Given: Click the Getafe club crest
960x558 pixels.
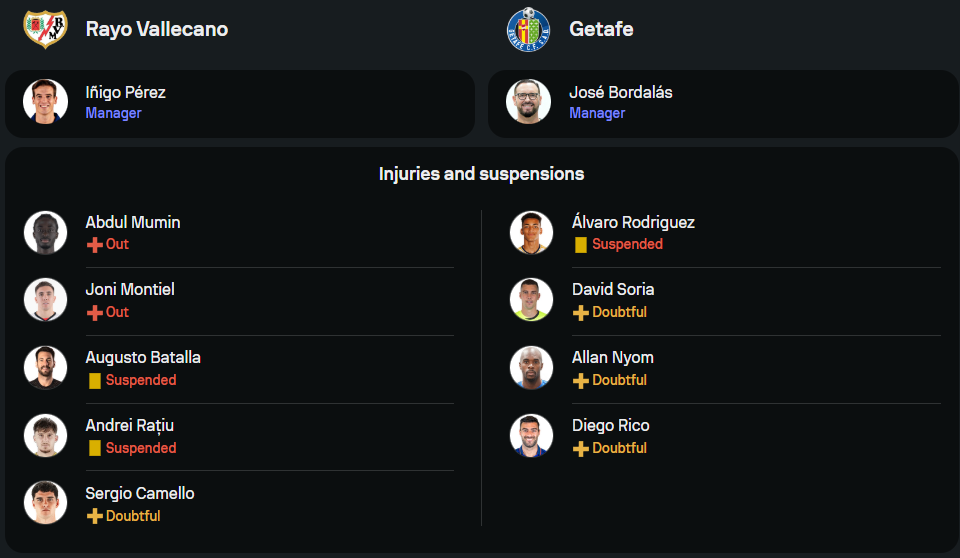Looking at the screenshot, I should 528,29.
